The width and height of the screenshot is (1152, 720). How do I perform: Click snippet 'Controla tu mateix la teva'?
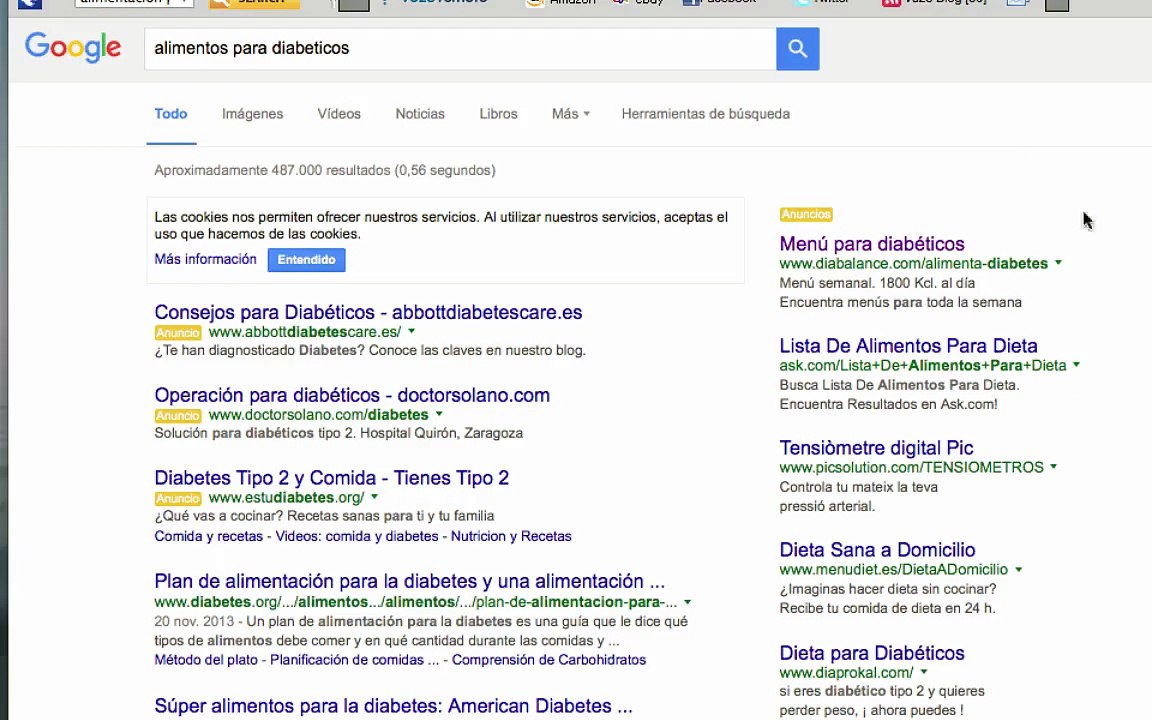point(858,487)
